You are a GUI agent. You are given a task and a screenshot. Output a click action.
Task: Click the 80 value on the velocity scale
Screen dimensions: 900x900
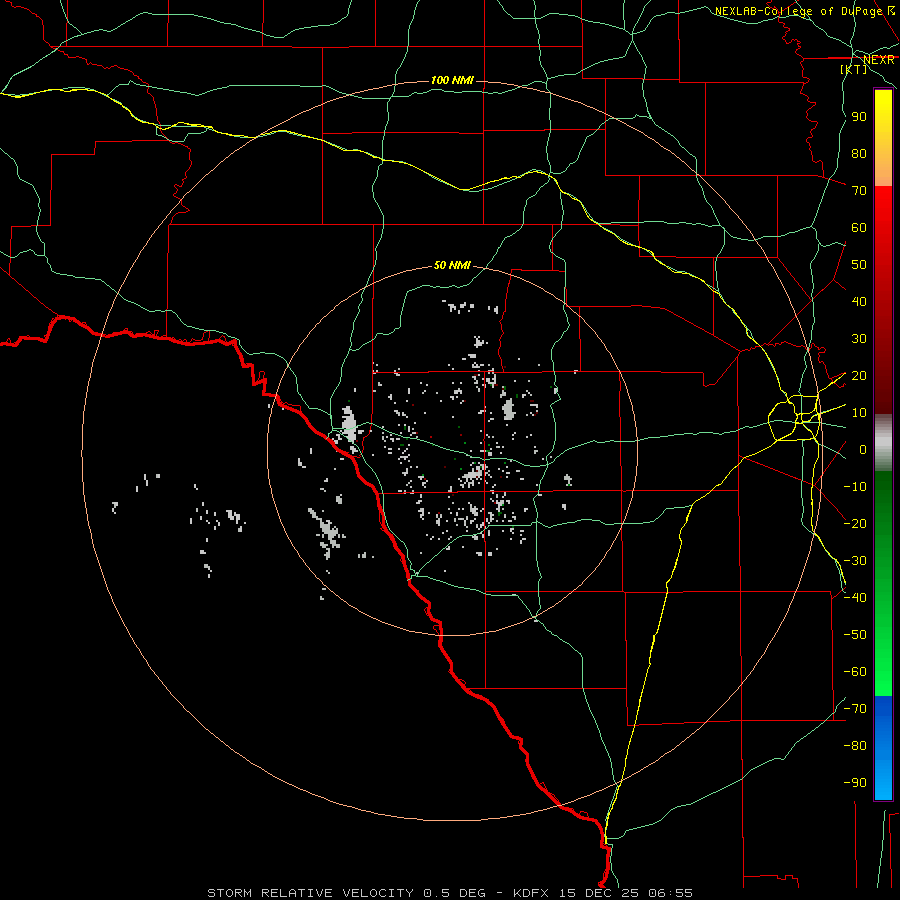tap(859, 154)
